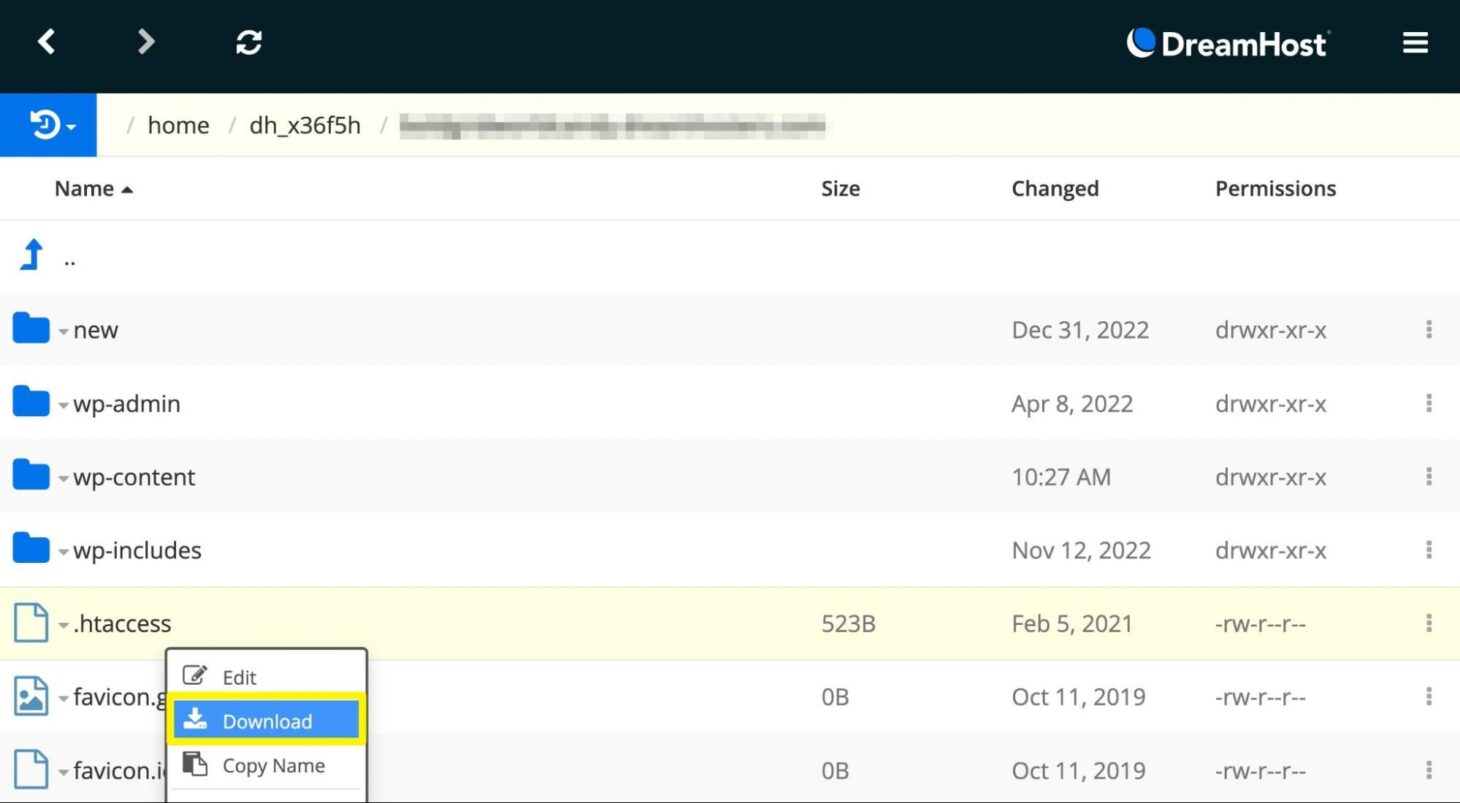Go to home in the breadcrumb path
The image size is (1460, 803).
178,125
